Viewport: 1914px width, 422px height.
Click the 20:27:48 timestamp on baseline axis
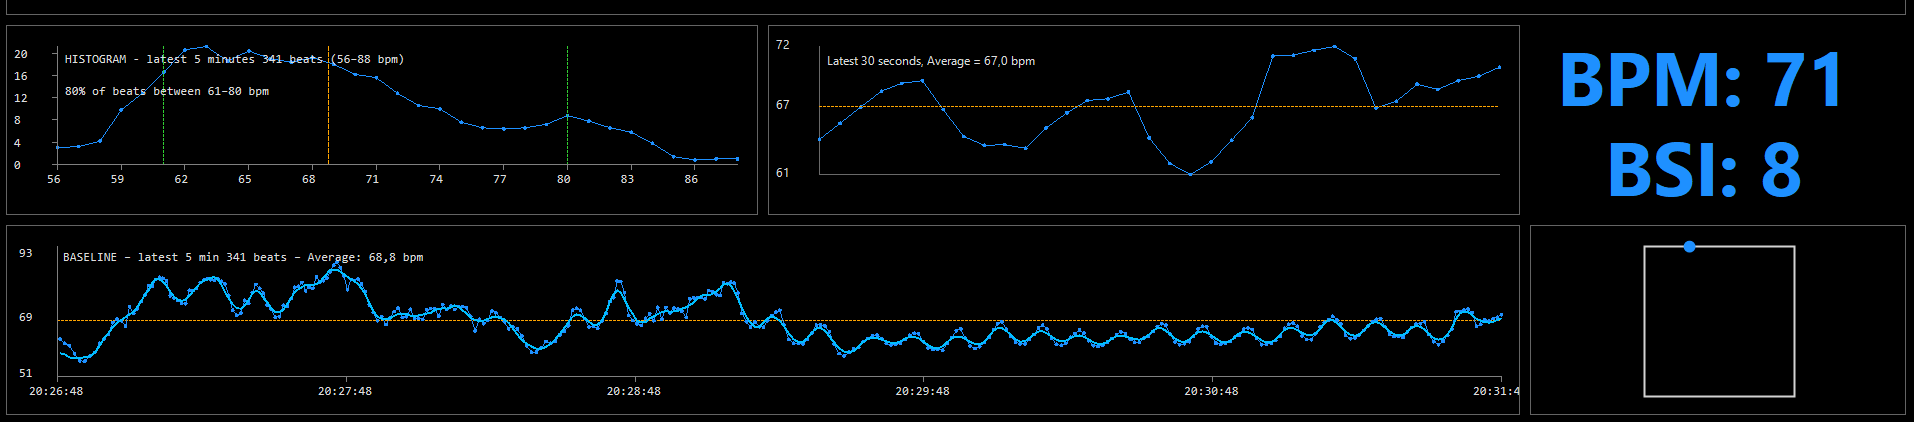(x=344, y=391)
